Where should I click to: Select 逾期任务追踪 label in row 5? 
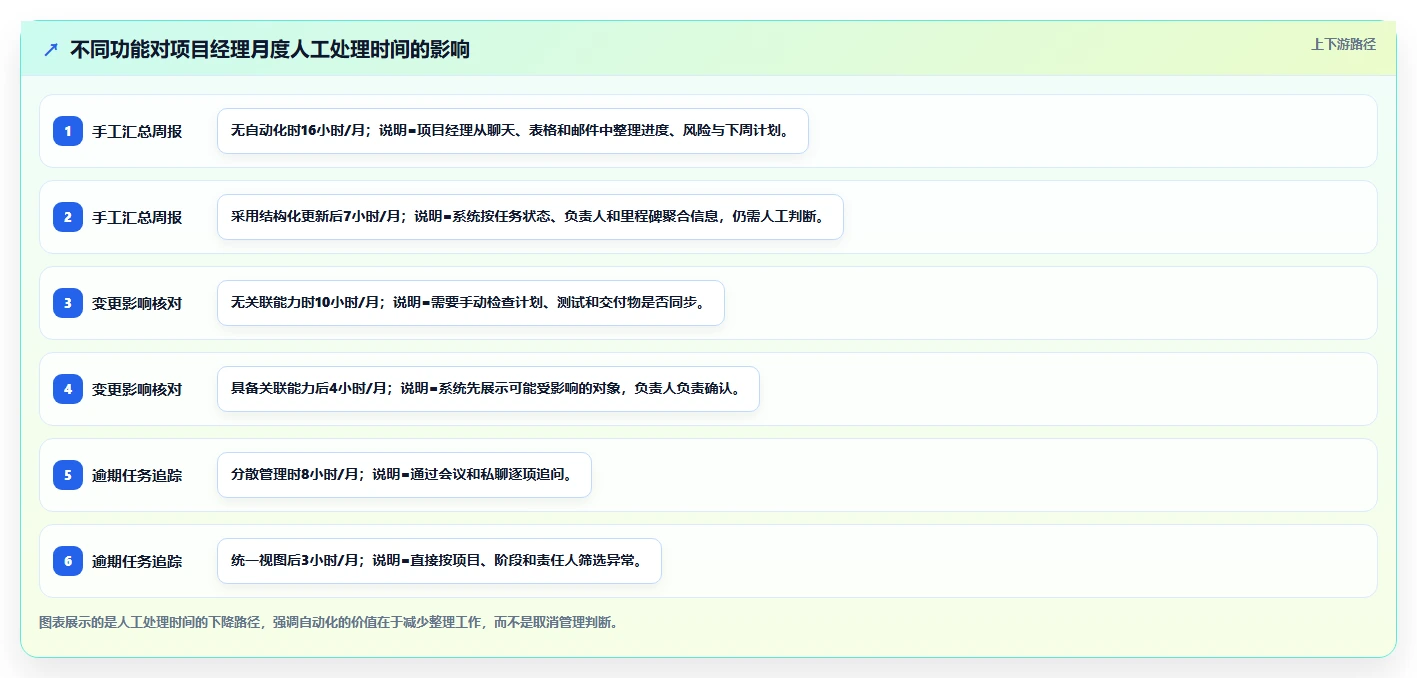pos(137,475)
